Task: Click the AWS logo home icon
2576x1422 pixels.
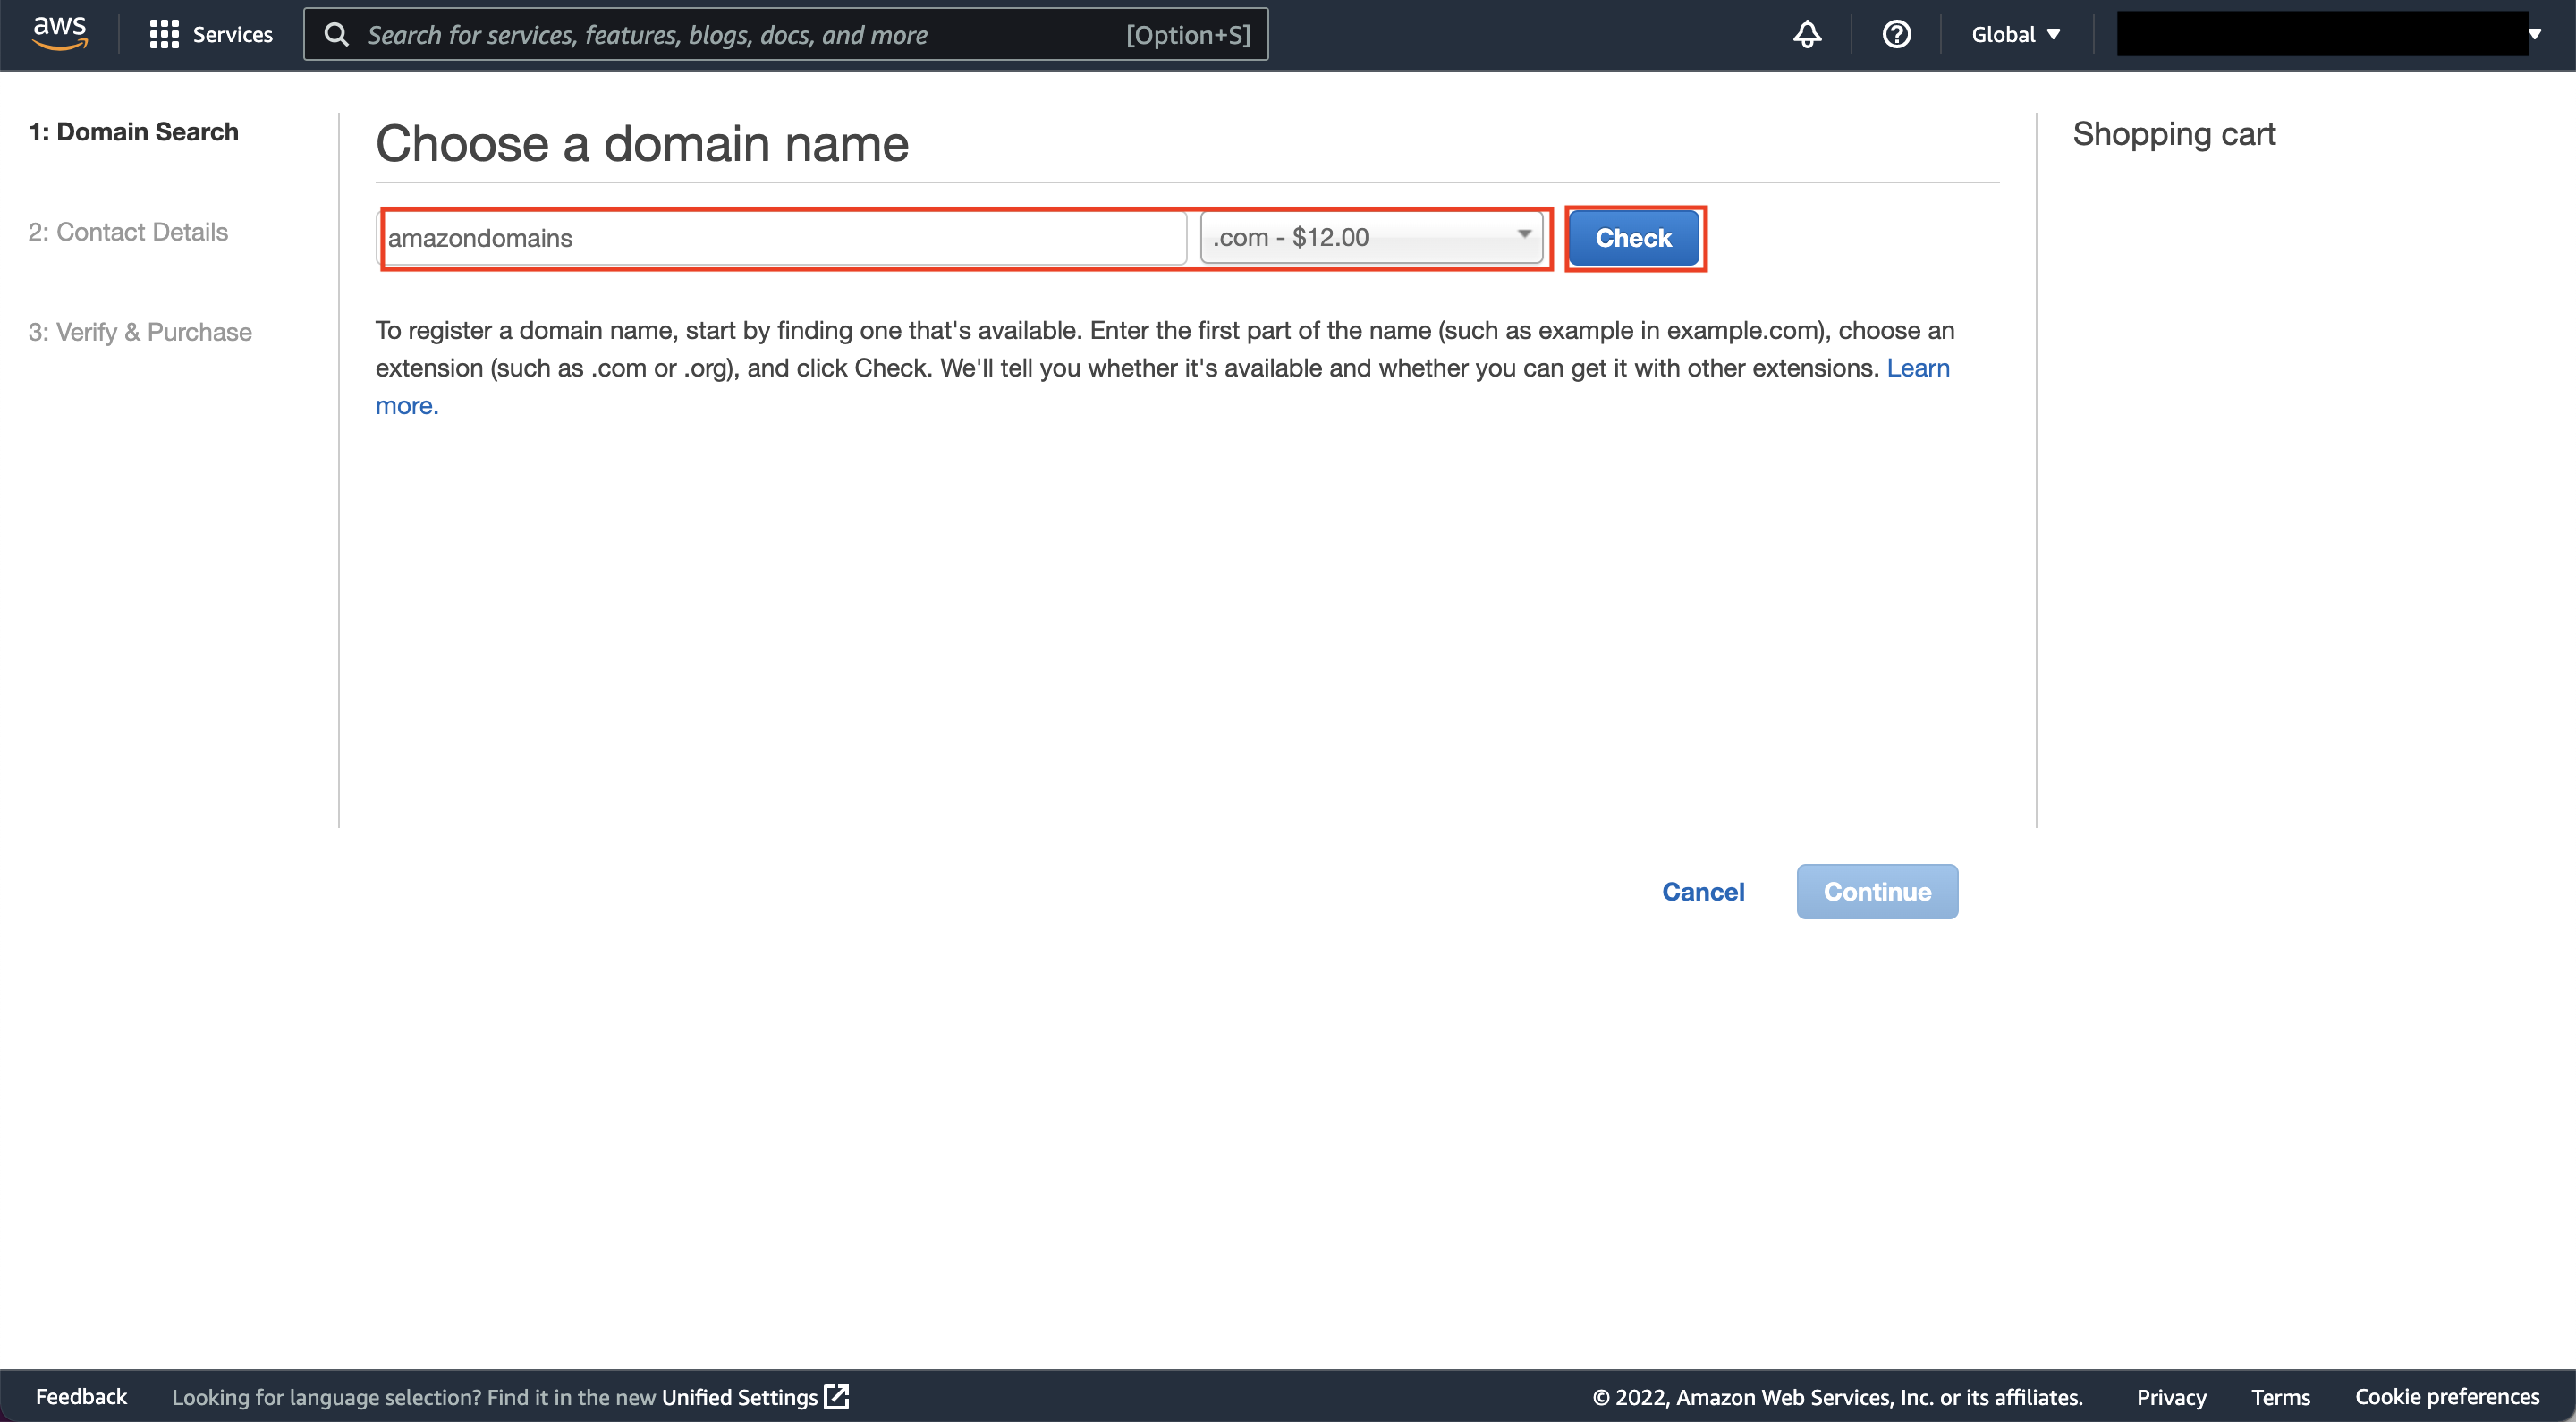Action: coord(60,33)
